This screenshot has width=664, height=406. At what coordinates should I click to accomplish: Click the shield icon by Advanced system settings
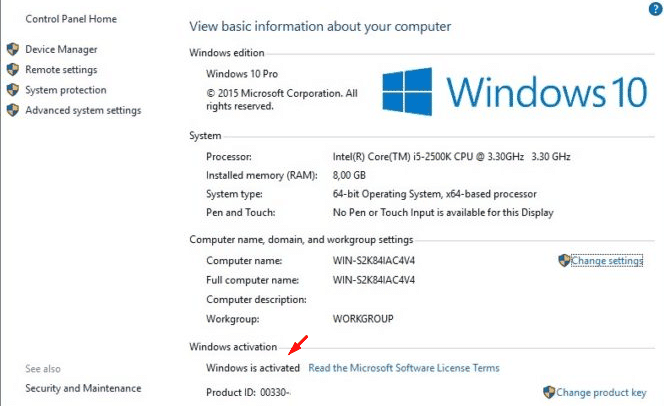[13, 110]
